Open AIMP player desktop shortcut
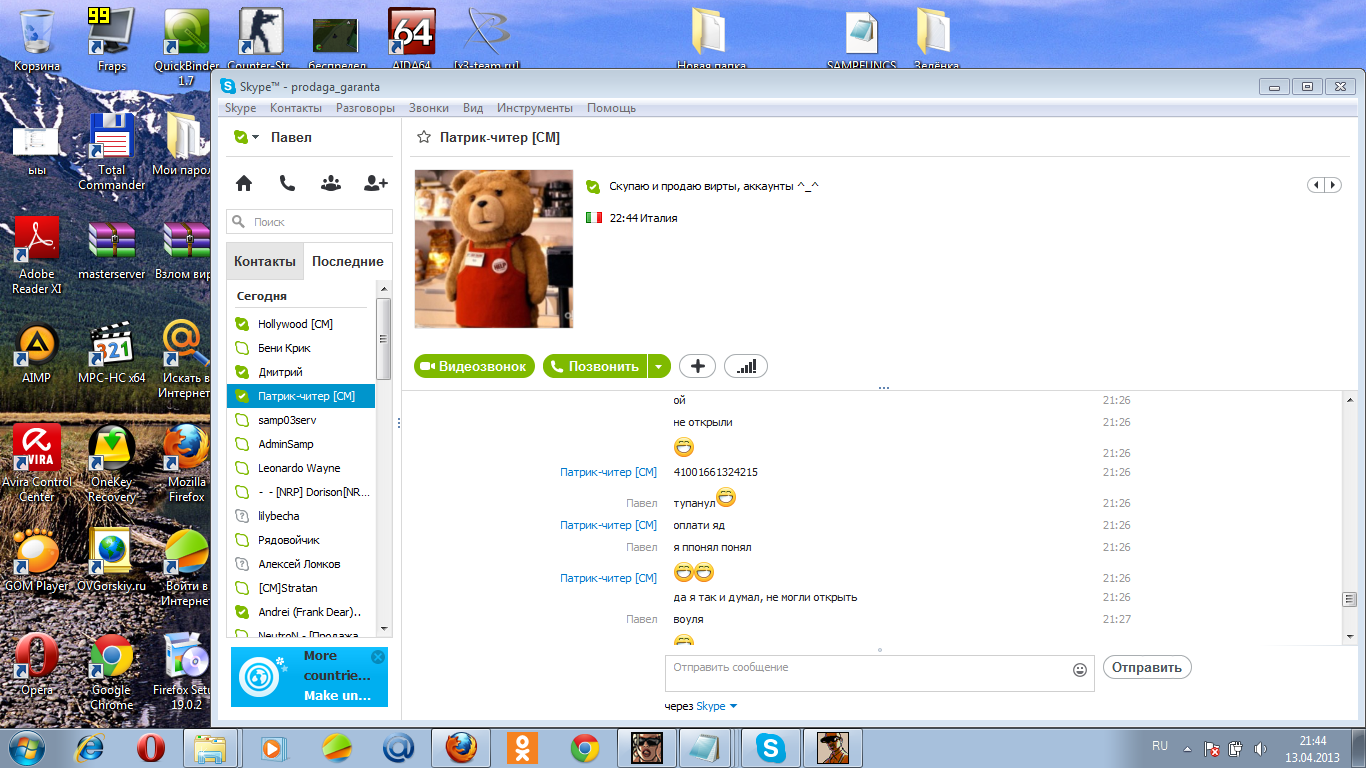This screenshot has width=1366, height=768. (x=37, y=353)
